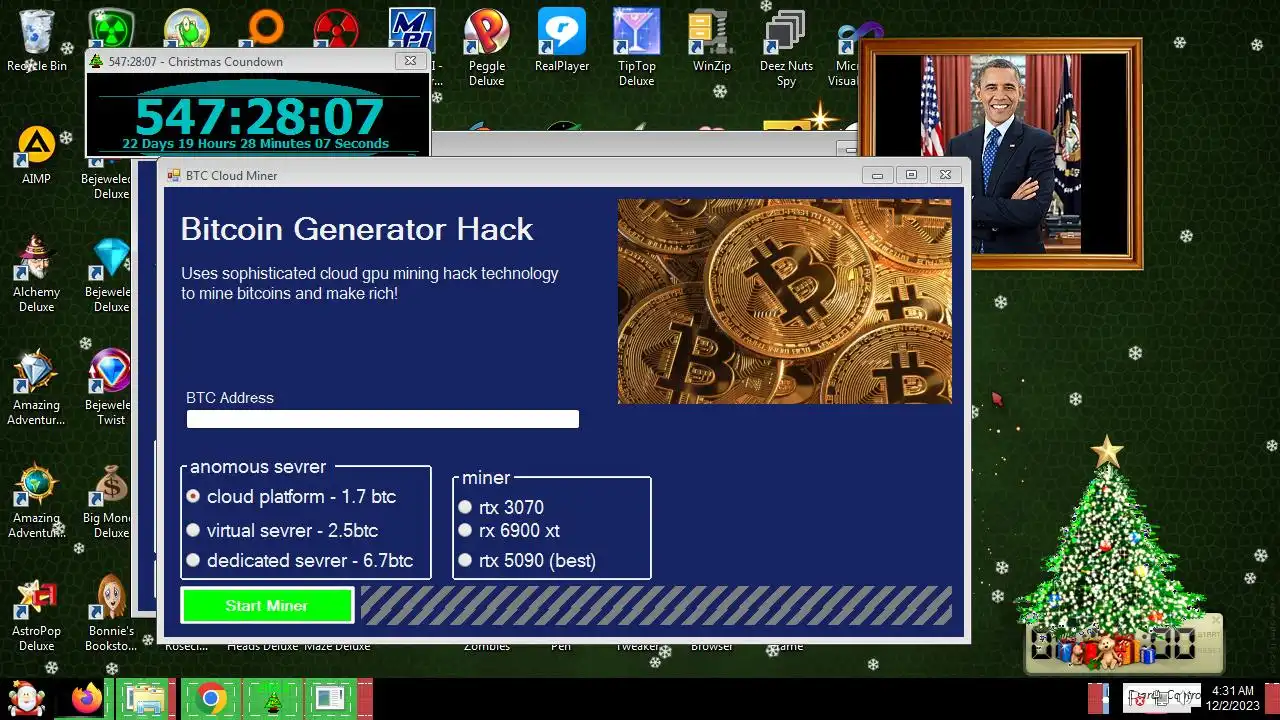Click the BTC Address input field
This screenshot has height=720, width=1280.
(x=382, y=419)
